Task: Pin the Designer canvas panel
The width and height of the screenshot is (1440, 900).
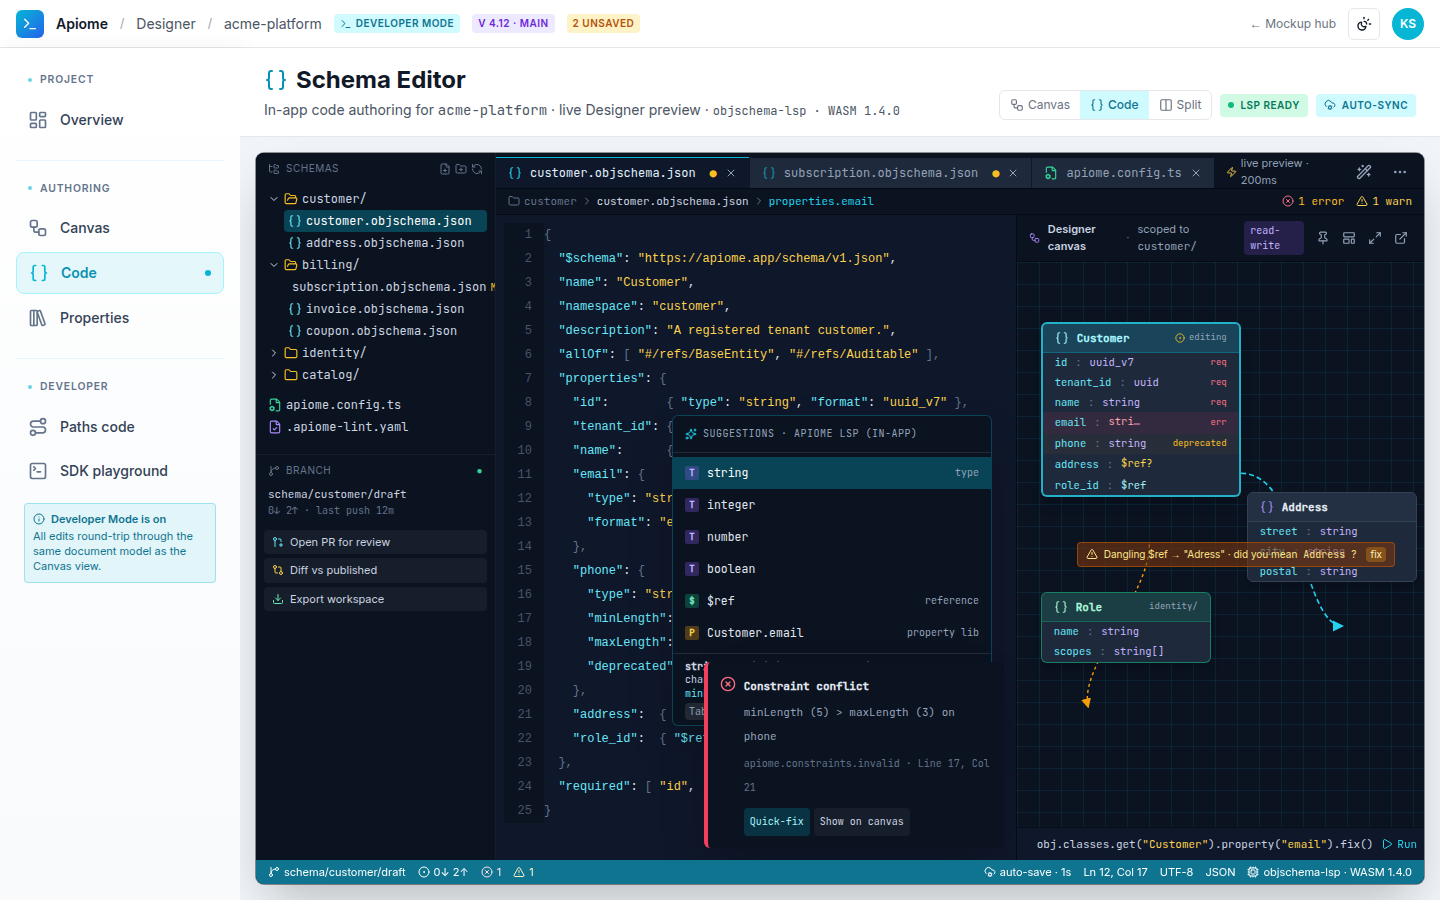Action: (1323, 238)
